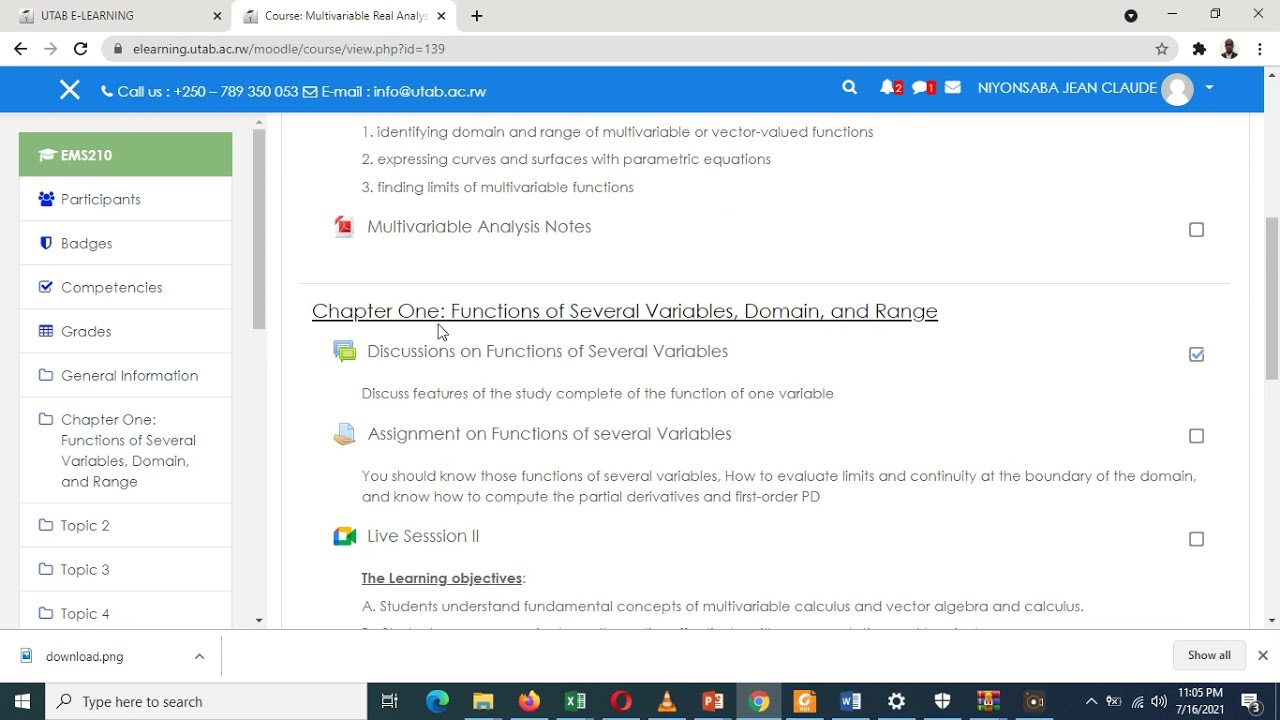
Task: Click the user profile avatar
Action: (x=1178, y=89)
